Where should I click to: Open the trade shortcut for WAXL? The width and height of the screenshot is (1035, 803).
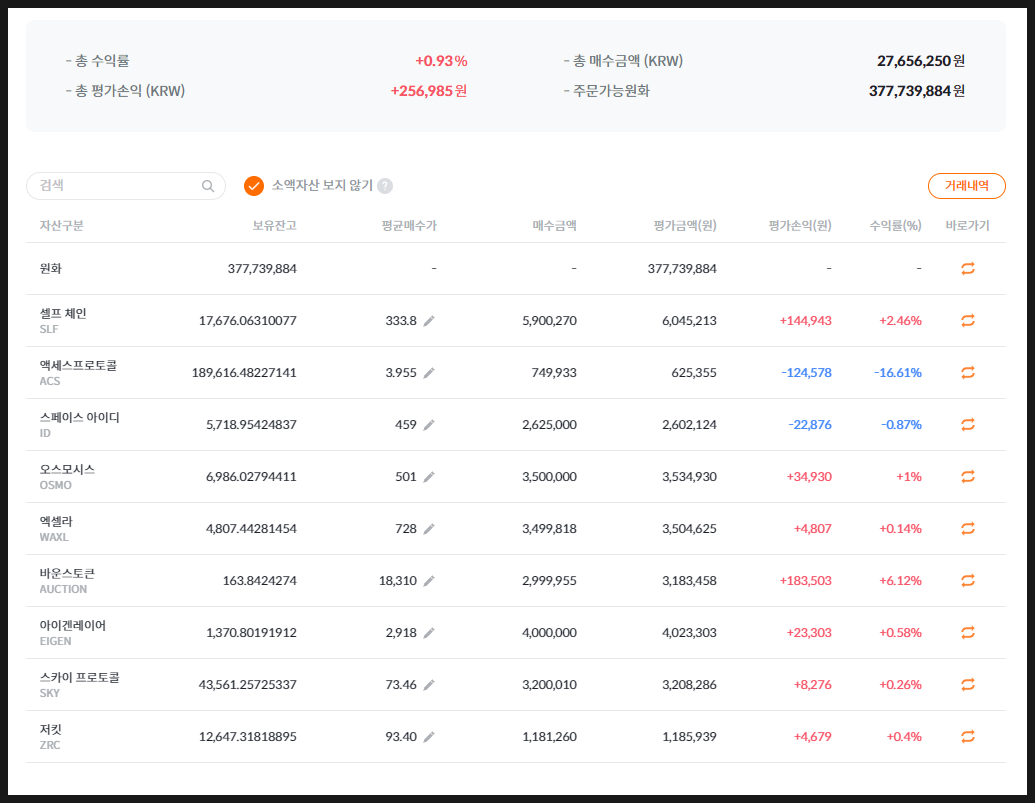pyautogui.click(x=968, y=529)
